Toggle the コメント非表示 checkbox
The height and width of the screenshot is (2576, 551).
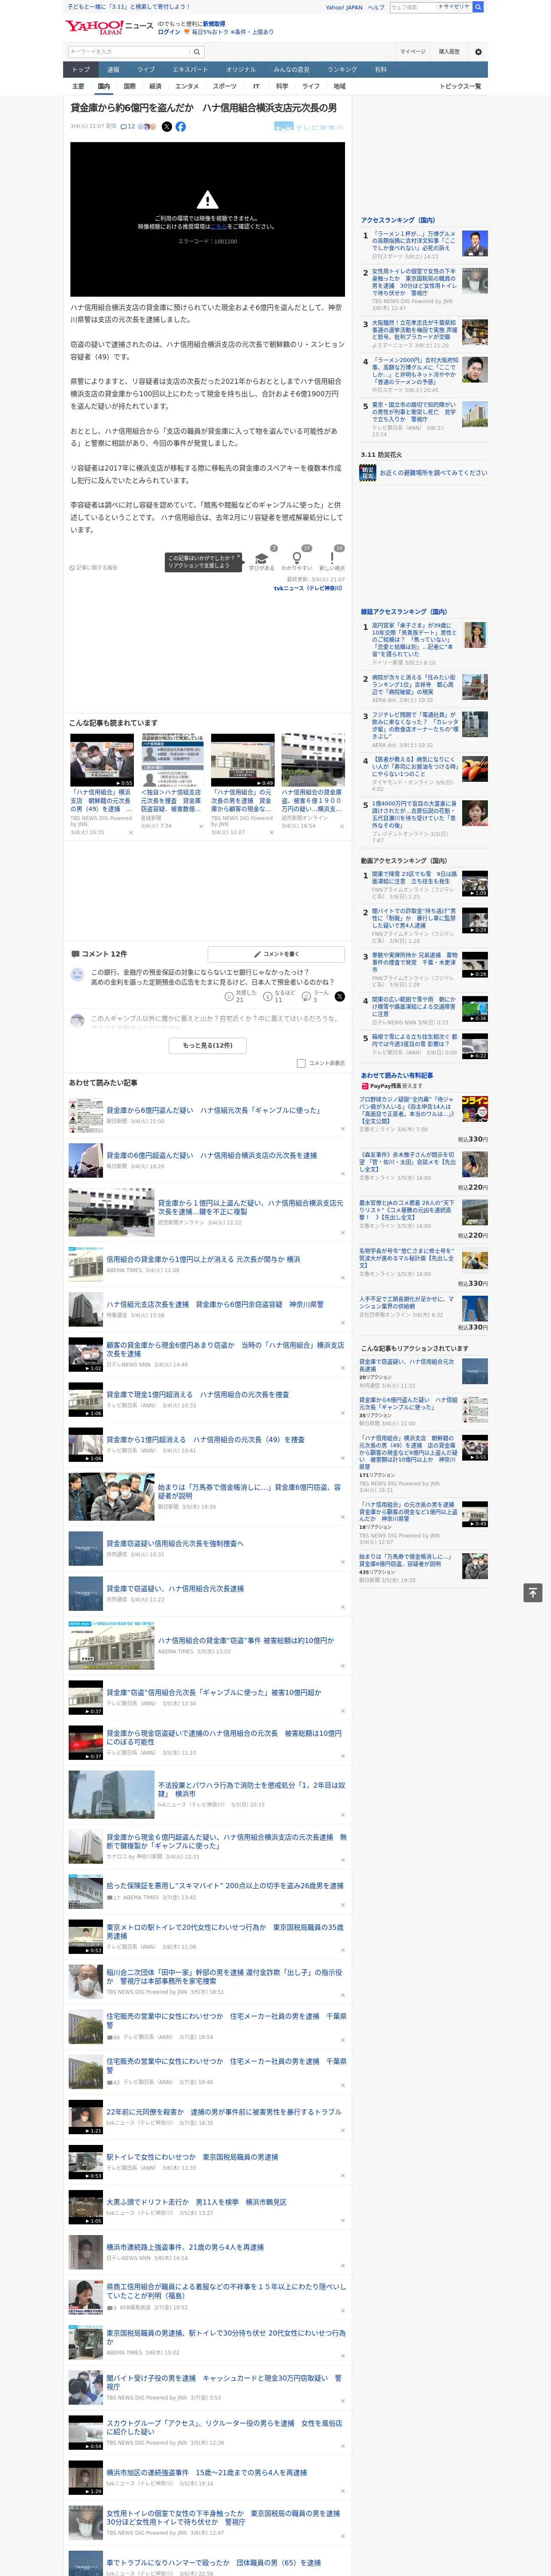point(301,1063)
